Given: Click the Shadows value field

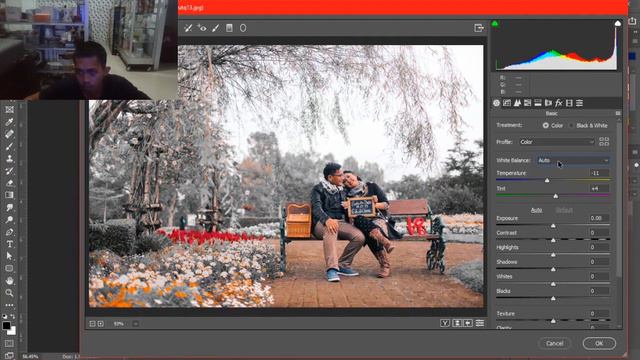Looking at the screenshot, I should coord(599,262).
